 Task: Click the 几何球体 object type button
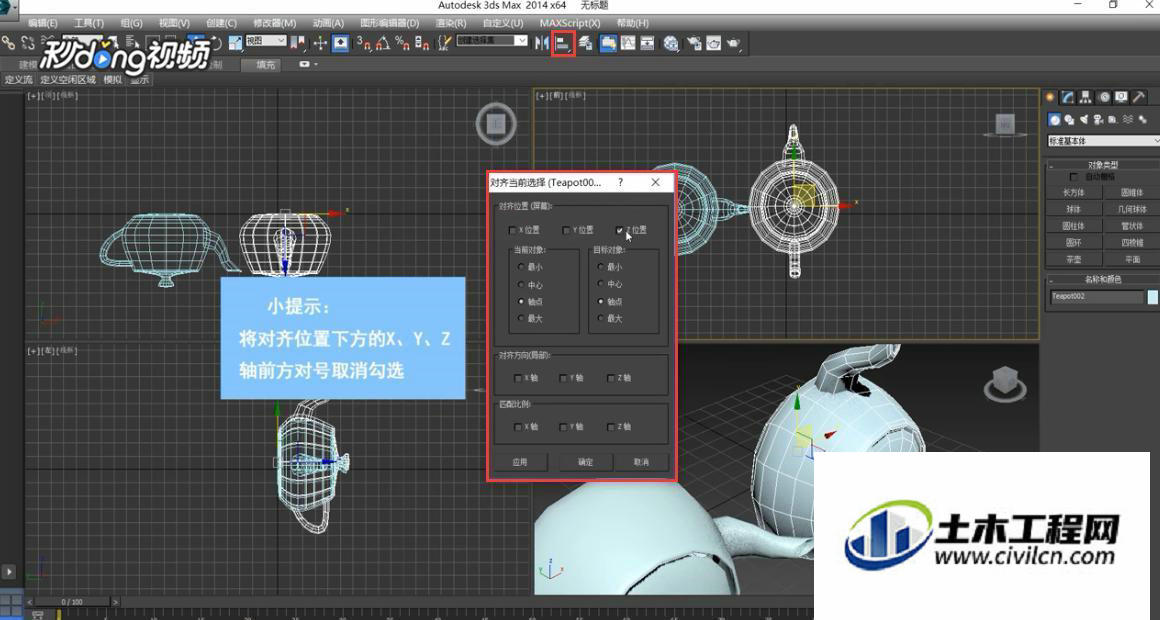(x=1132, y=209)
